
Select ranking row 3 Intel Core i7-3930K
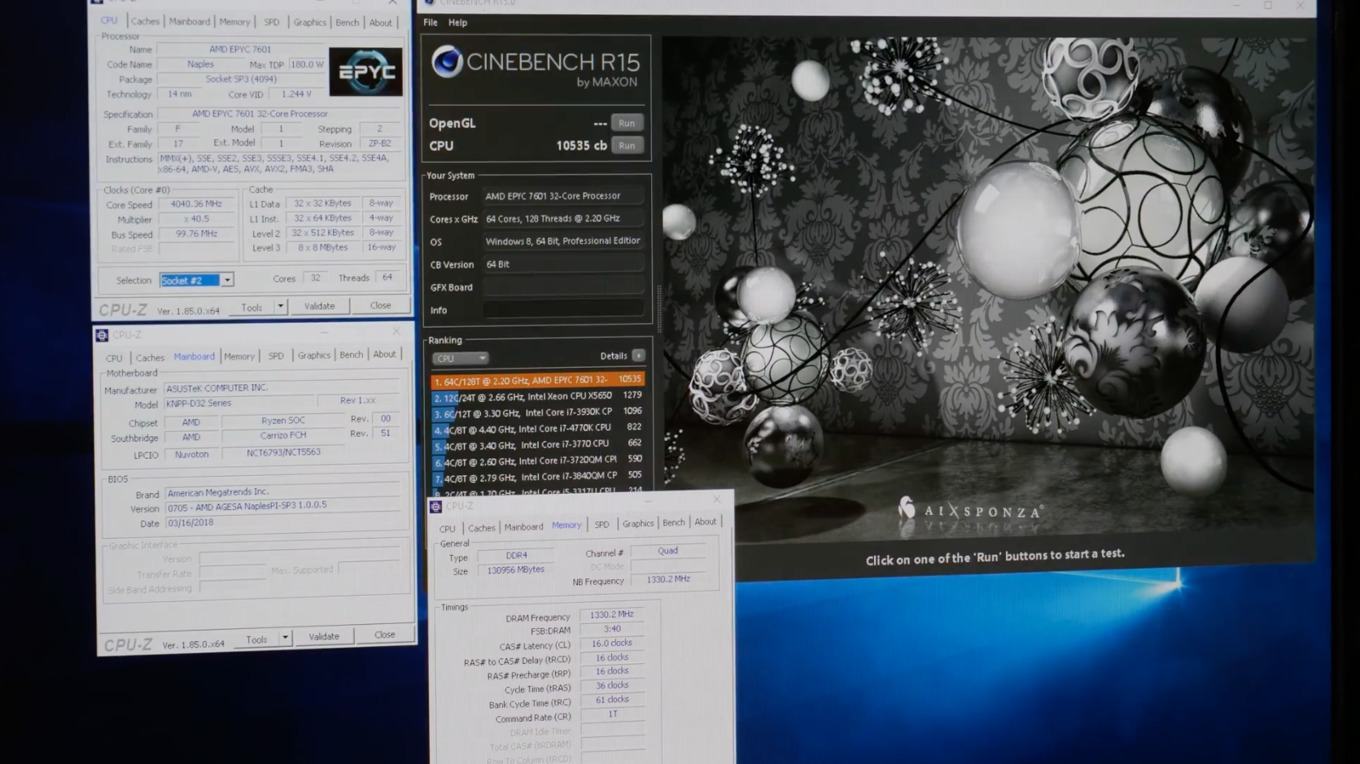[538, 412]
